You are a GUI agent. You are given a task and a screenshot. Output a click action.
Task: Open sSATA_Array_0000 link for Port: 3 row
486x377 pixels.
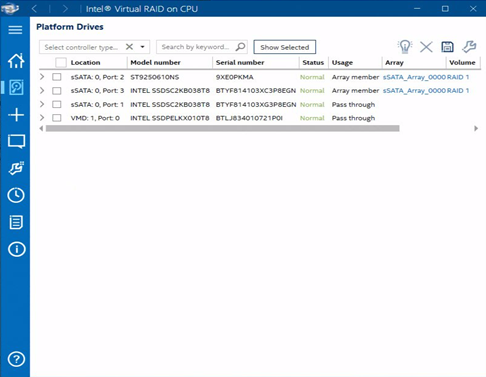point(414,90)
